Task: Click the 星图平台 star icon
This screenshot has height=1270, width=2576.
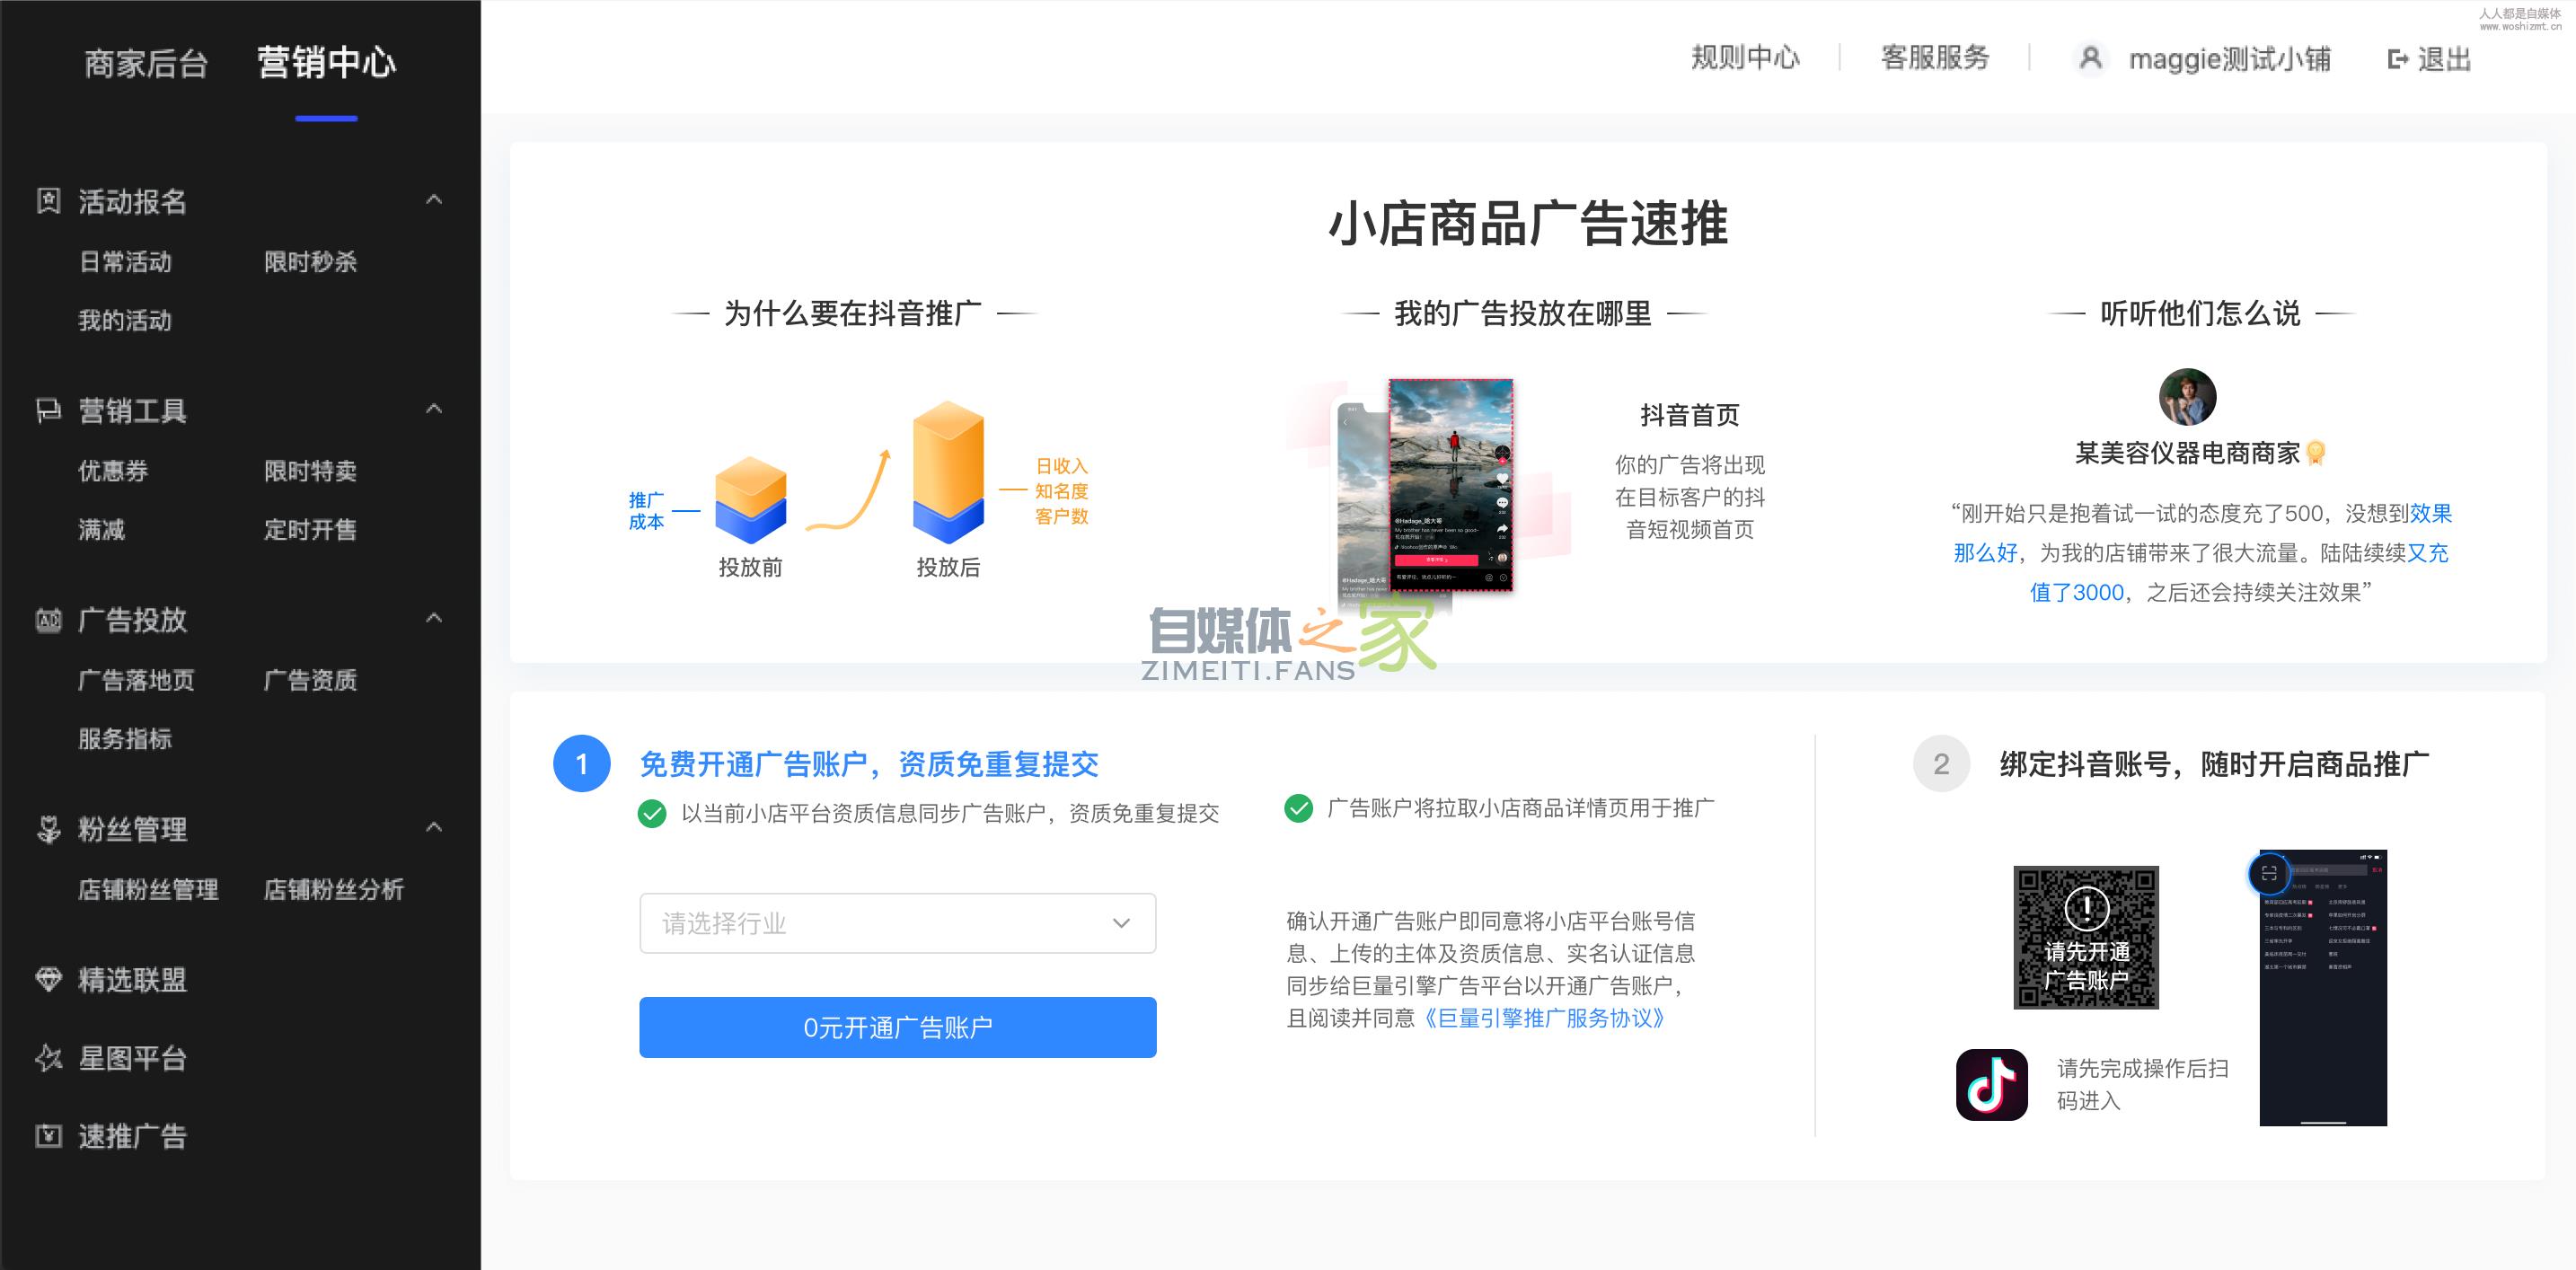Action: [x=48, y=1058]
